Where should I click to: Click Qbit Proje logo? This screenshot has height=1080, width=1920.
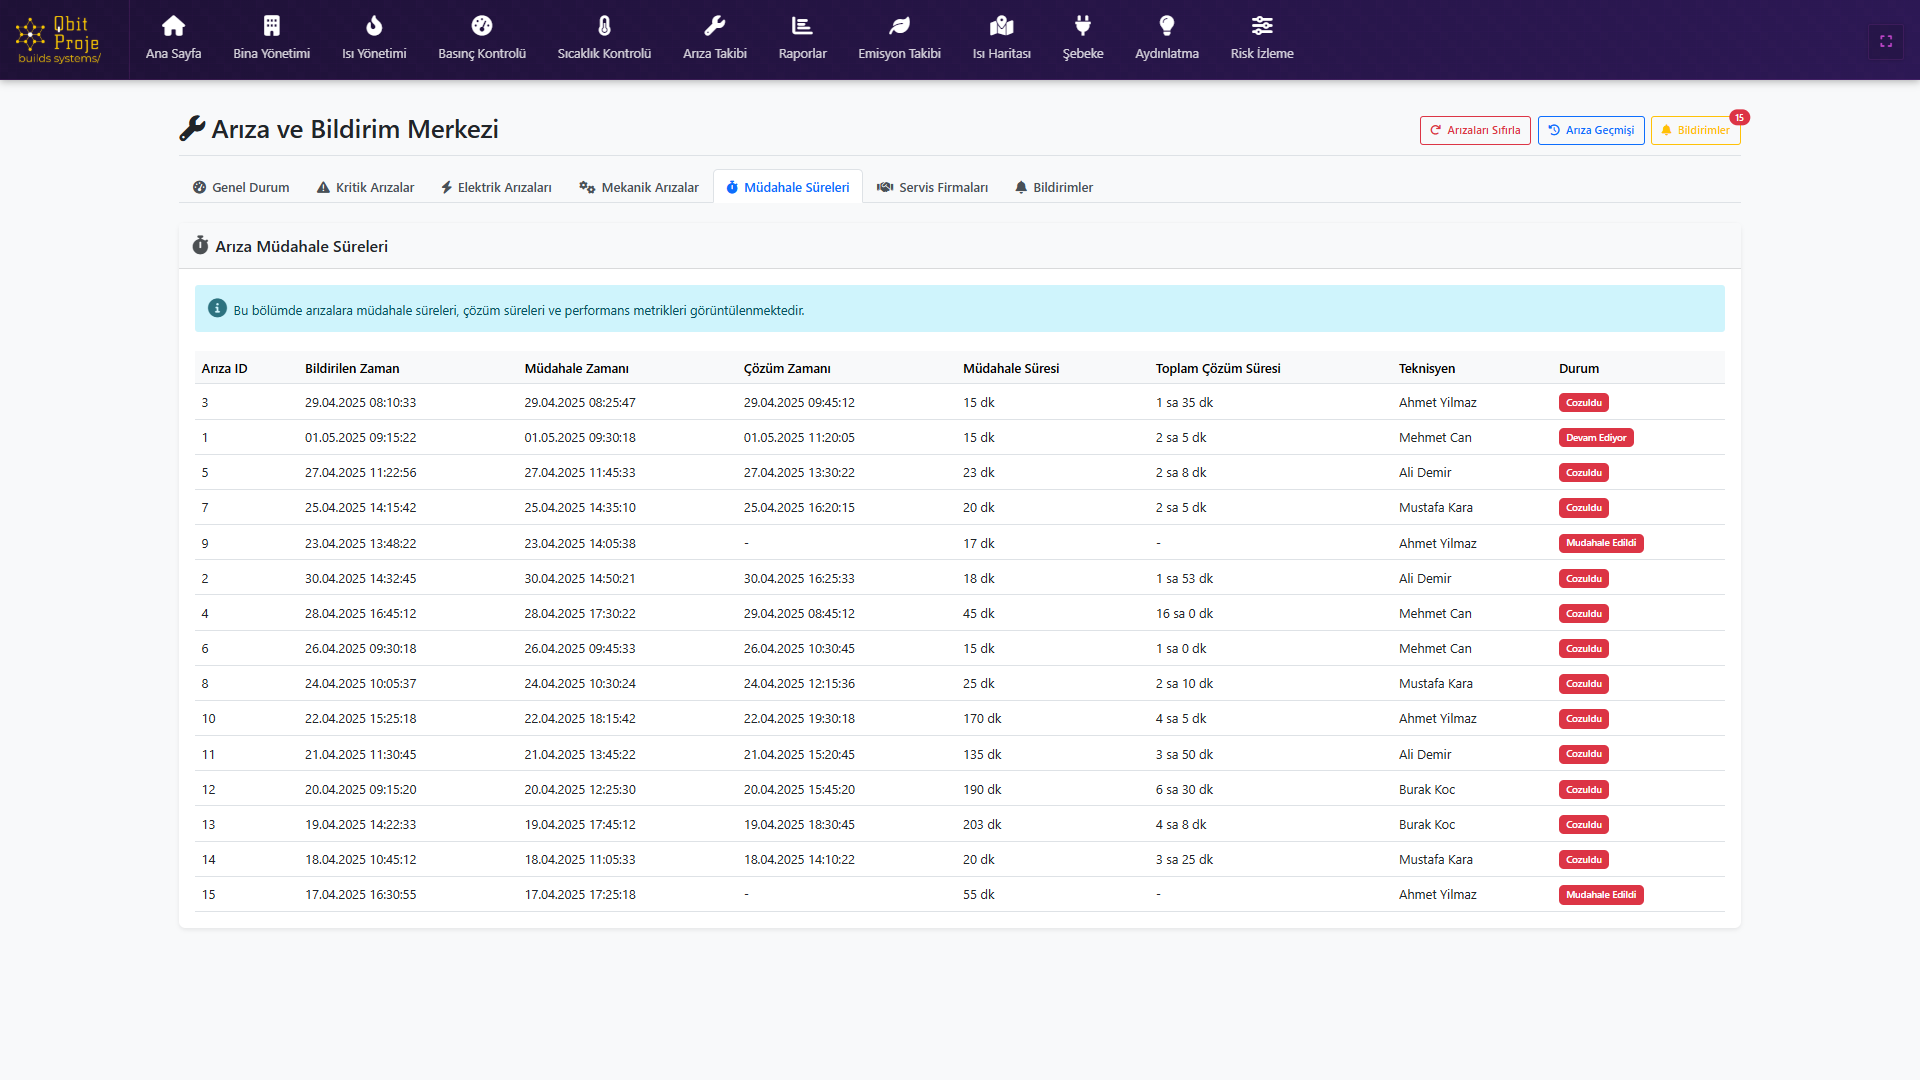59,40
